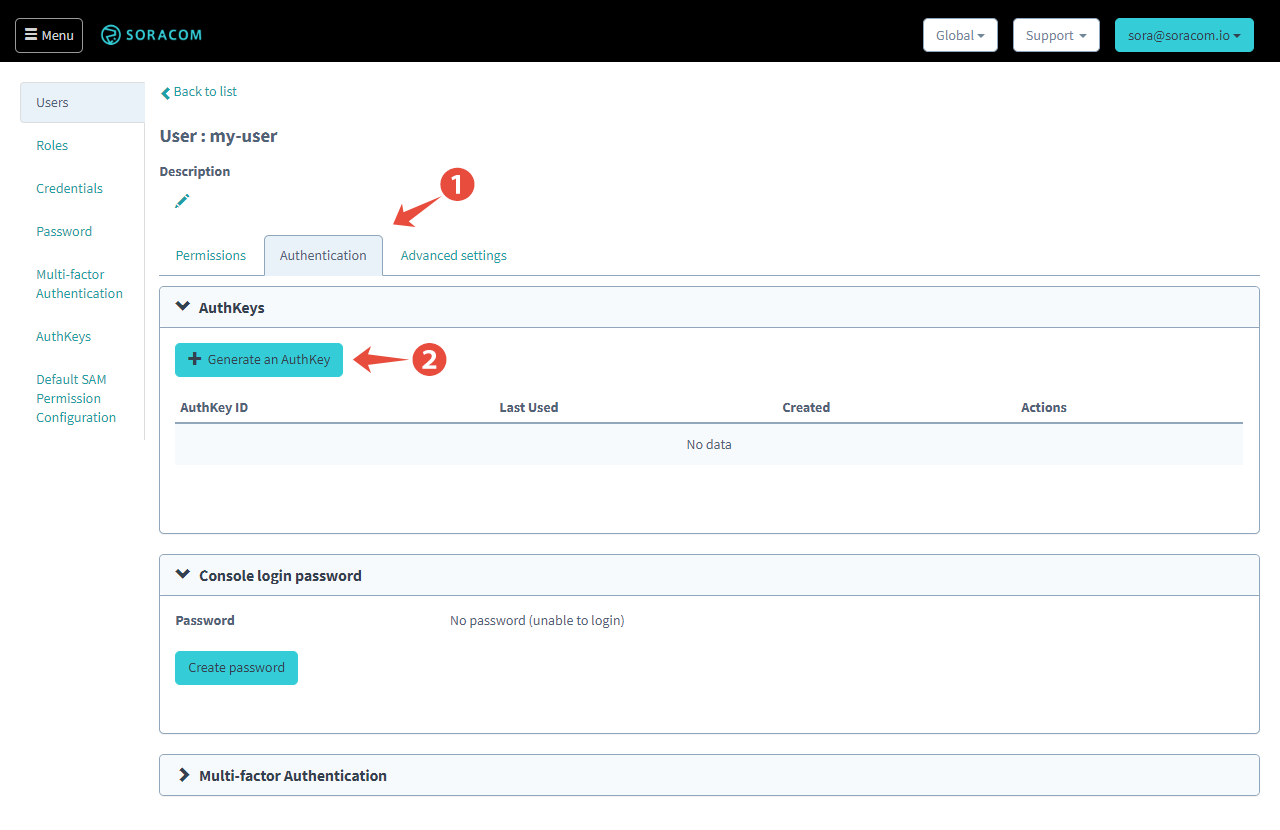Click the Description label
This screenshot has width=1280, height=830.
(195, 171)
